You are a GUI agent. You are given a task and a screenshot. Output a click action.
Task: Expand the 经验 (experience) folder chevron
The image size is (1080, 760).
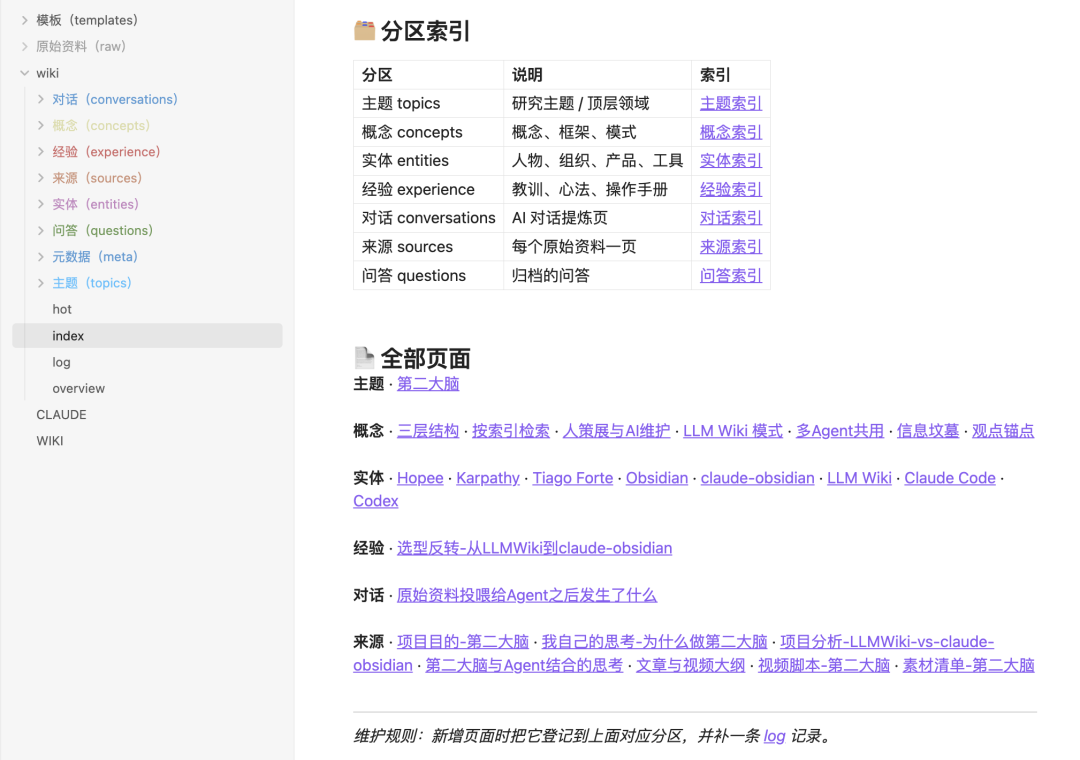41,152
